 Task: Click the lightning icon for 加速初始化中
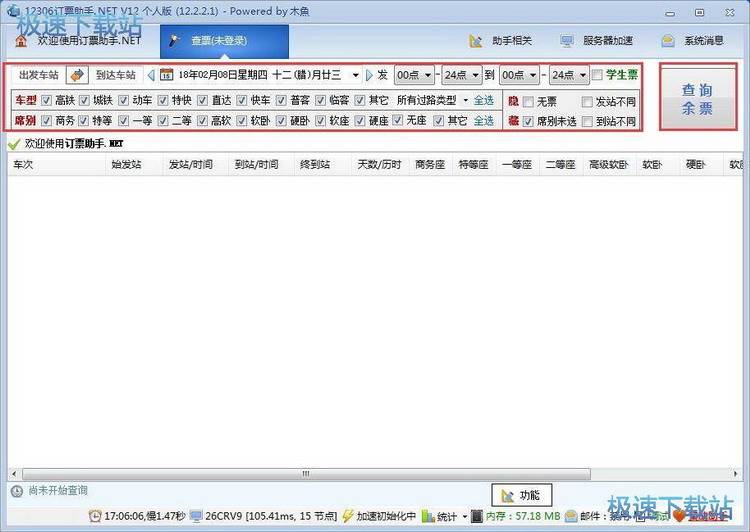[x=348, y=516]
